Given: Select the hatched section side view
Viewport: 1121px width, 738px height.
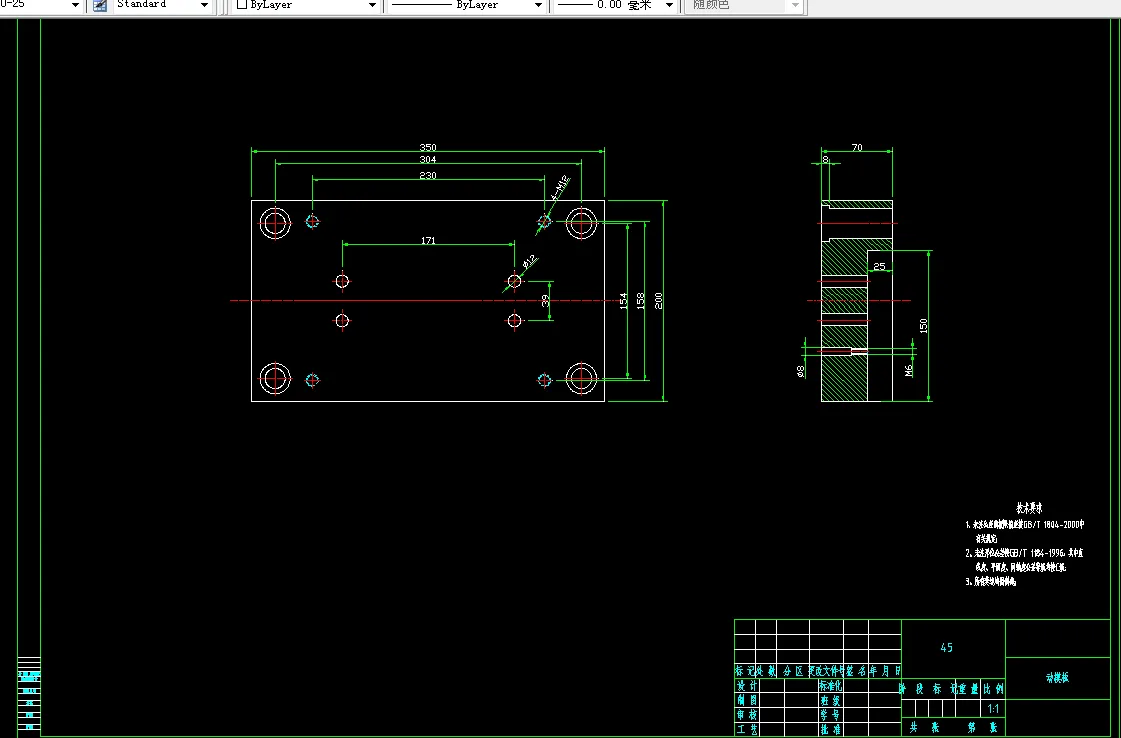Looking at the screenshot, I should (x=856, y=300).
